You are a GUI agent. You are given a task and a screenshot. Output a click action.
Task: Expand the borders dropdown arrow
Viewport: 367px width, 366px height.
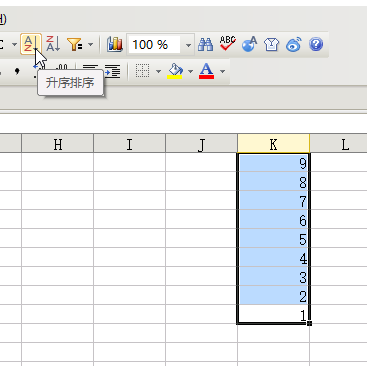158,71
